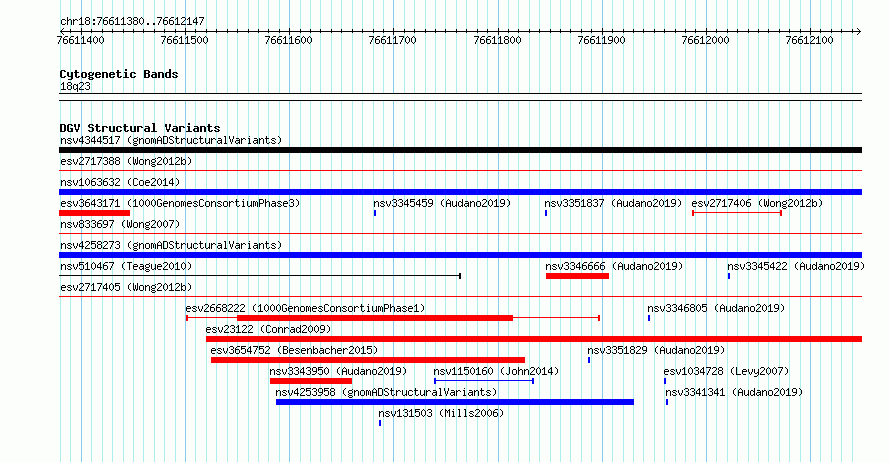
Task: Click the nsv3351837 blue insertion marker
Action: (x=546, y=213)
